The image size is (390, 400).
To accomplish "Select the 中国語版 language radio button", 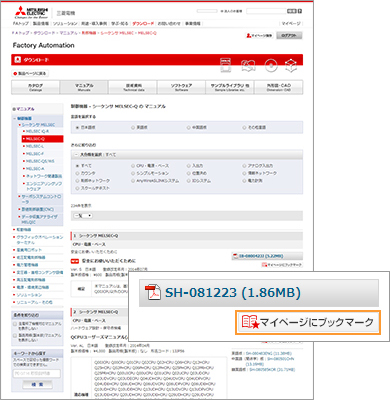I will point(189,127).
